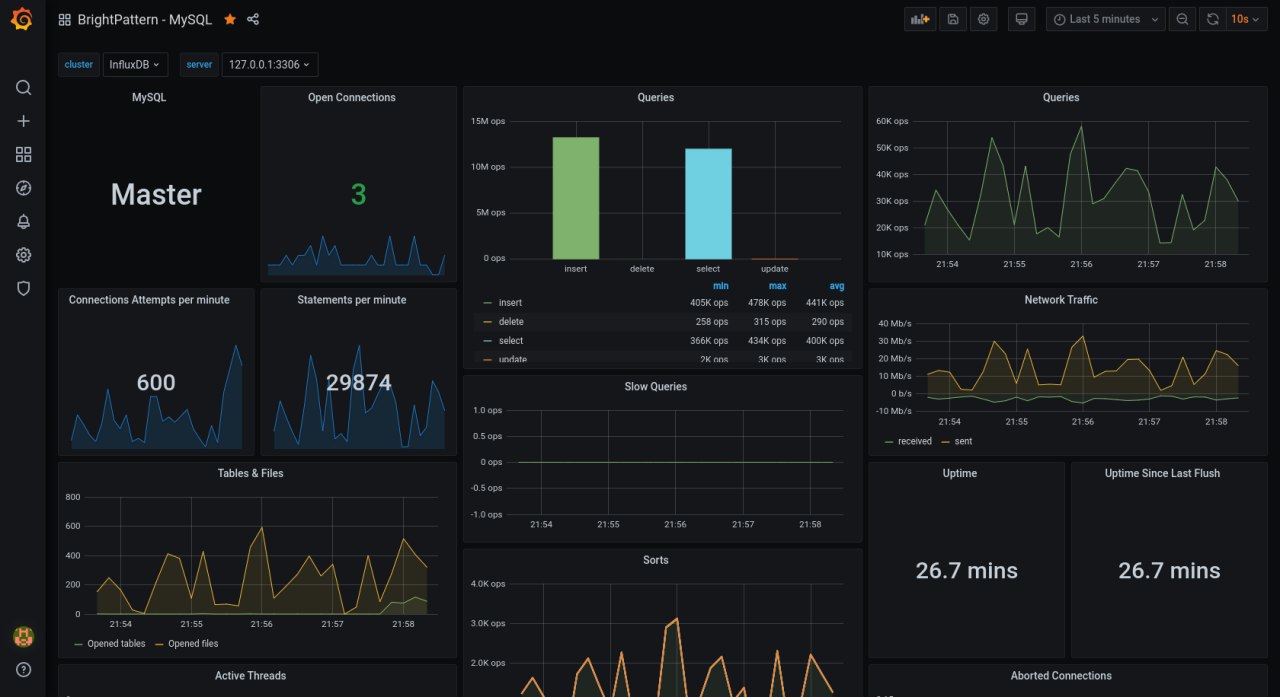
Task: Click the Create plus icon in sidebar
Action: click(23, 121)
